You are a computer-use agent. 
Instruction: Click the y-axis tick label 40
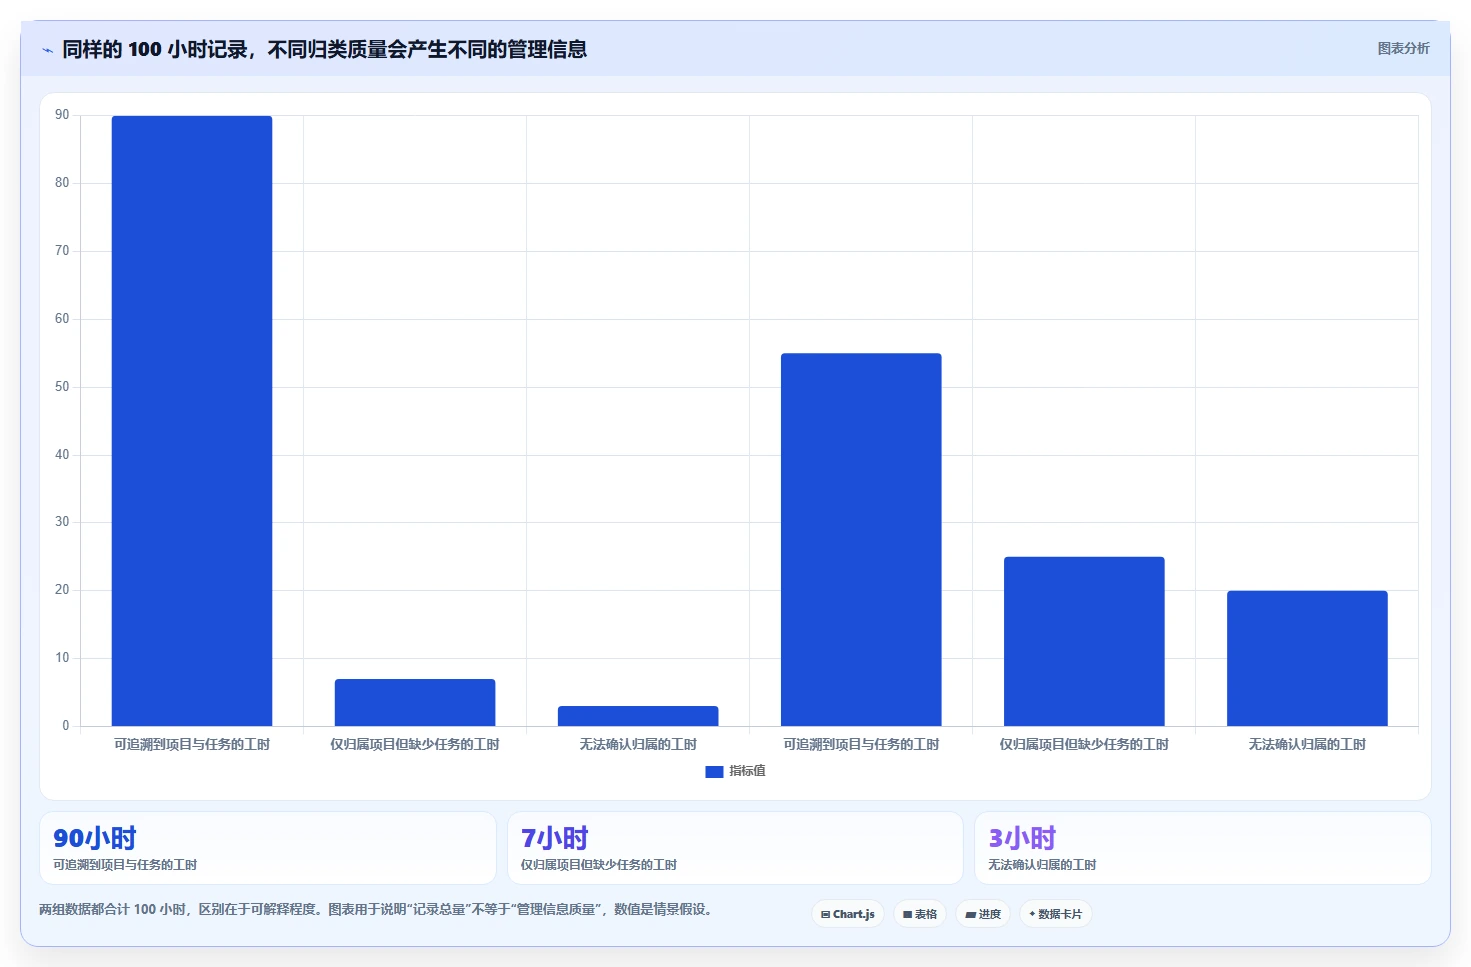(x=62, y=455)
